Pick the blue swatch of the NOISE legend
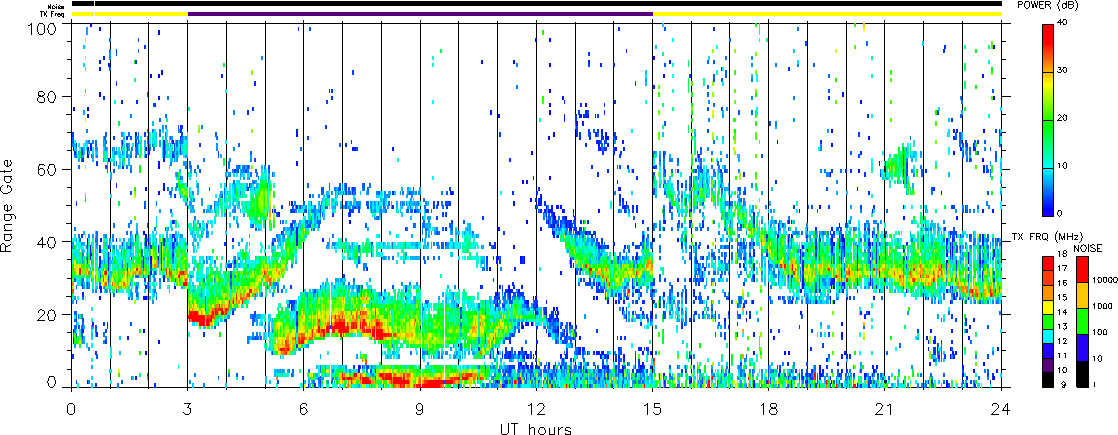Viewport: 1118px width, 435px height. coord(1081,347)
